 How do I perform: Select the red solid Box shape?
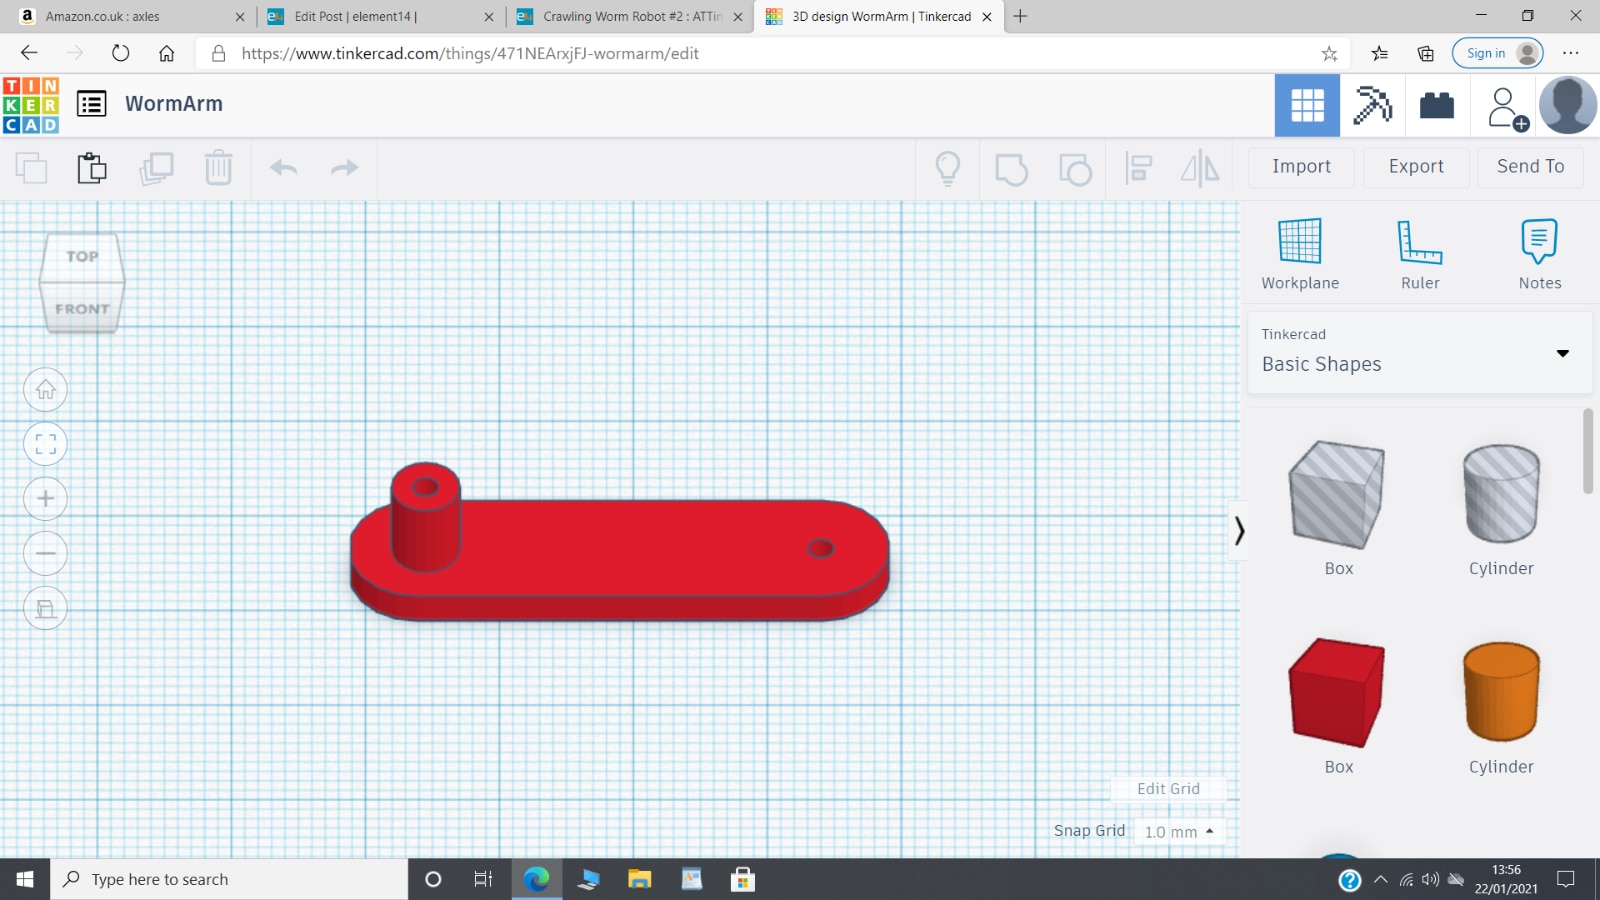coord(1337,693)
